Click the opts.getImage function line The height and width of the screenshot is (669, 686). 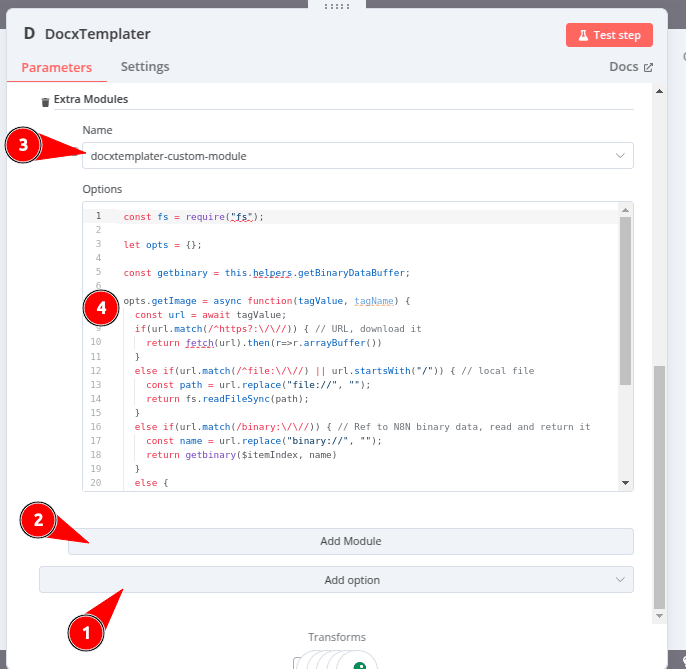[266, 301]
